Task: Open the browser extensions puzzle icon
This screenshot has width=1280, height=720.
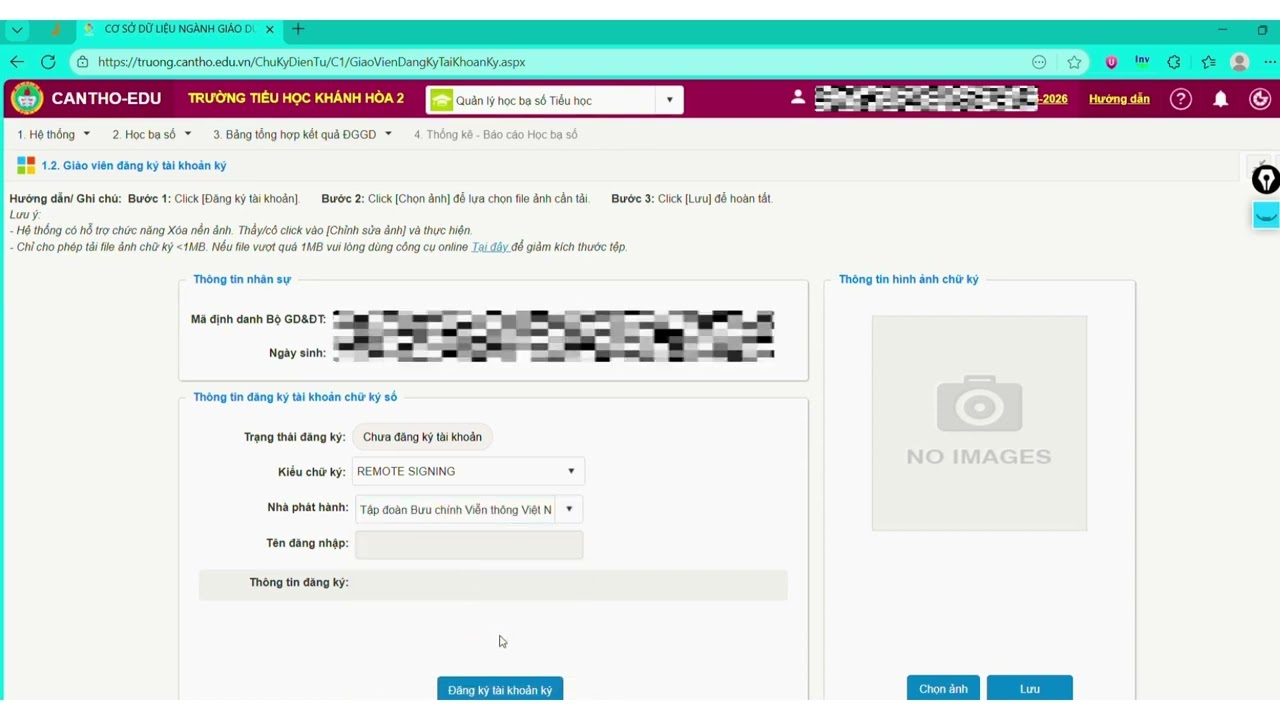Action: (1174, 62)
